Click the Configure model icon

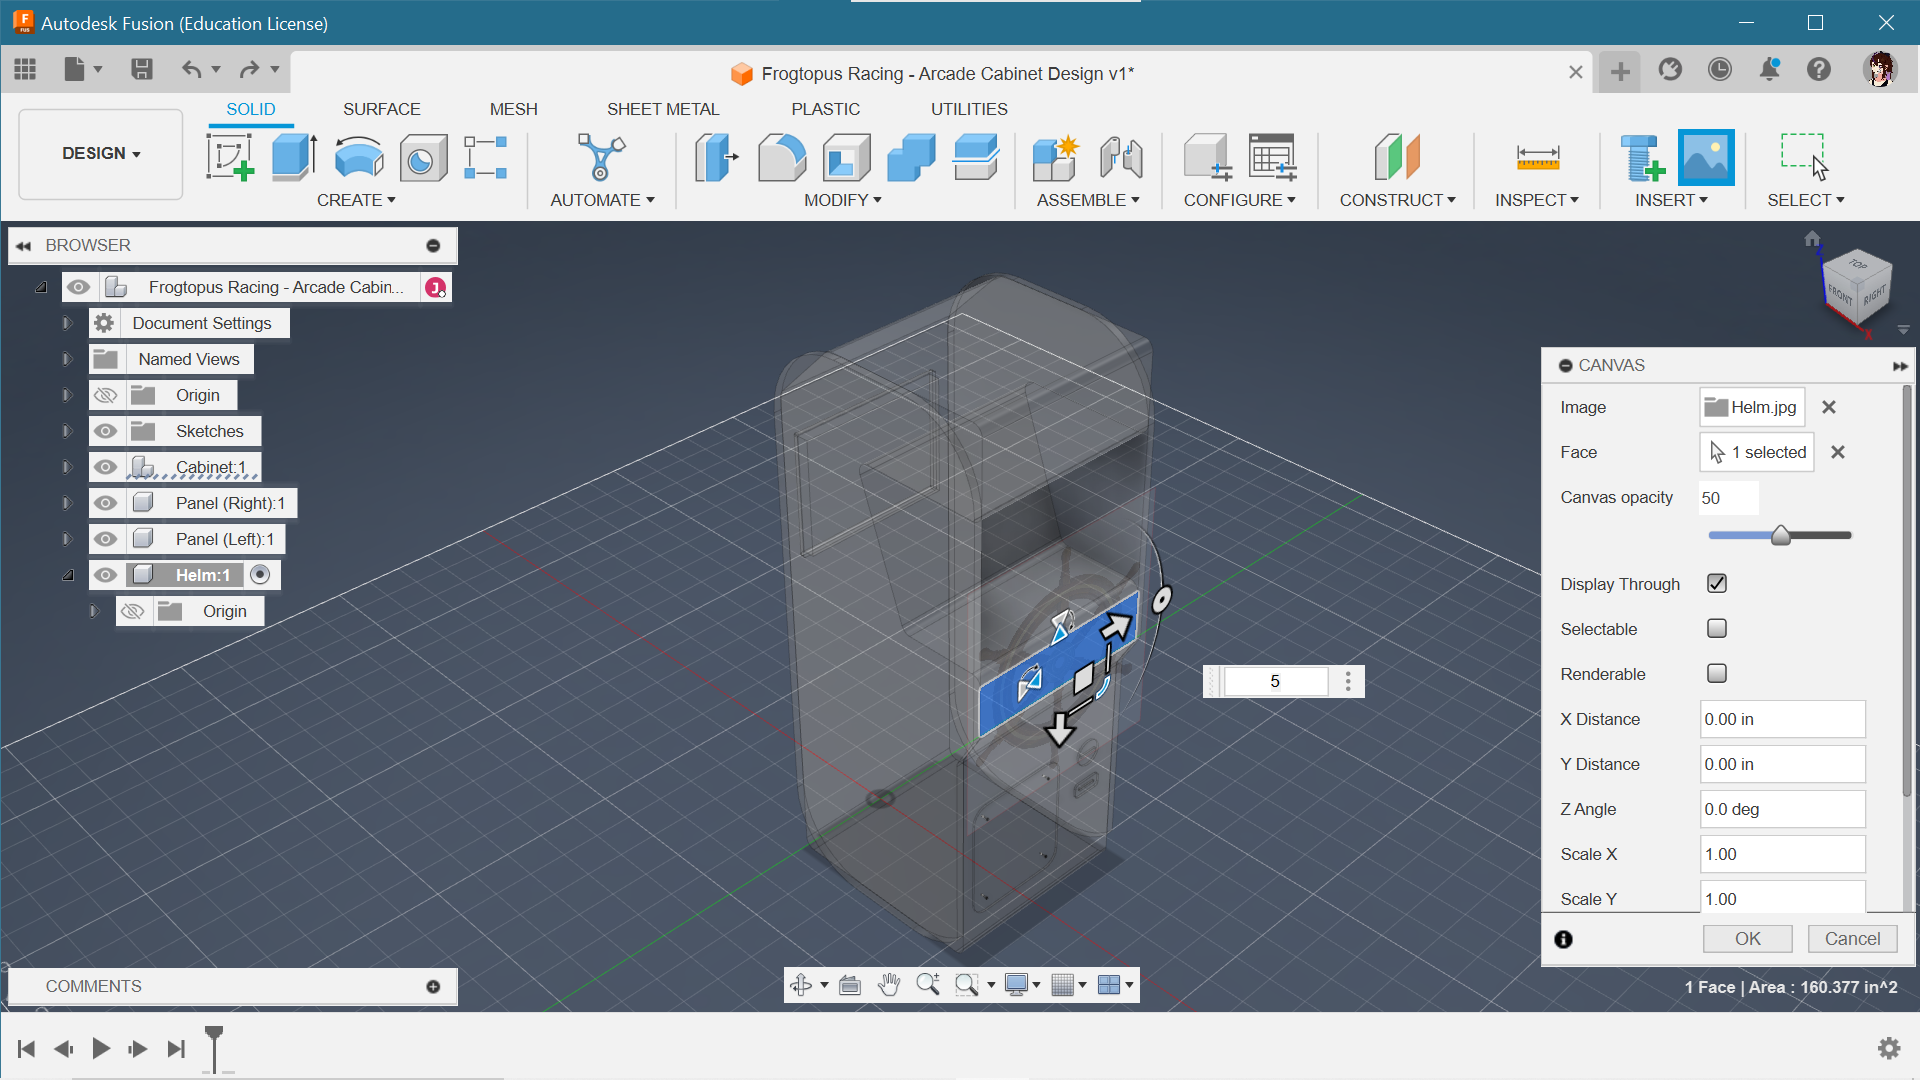click(1207, 158)
